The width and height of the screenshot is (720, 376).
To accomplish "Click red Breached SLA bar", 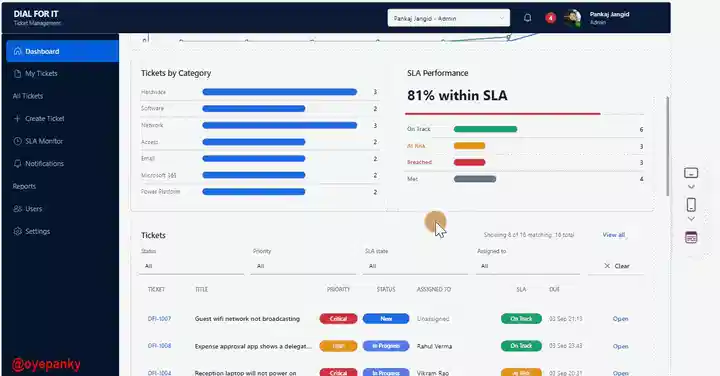I will point(469,162).
